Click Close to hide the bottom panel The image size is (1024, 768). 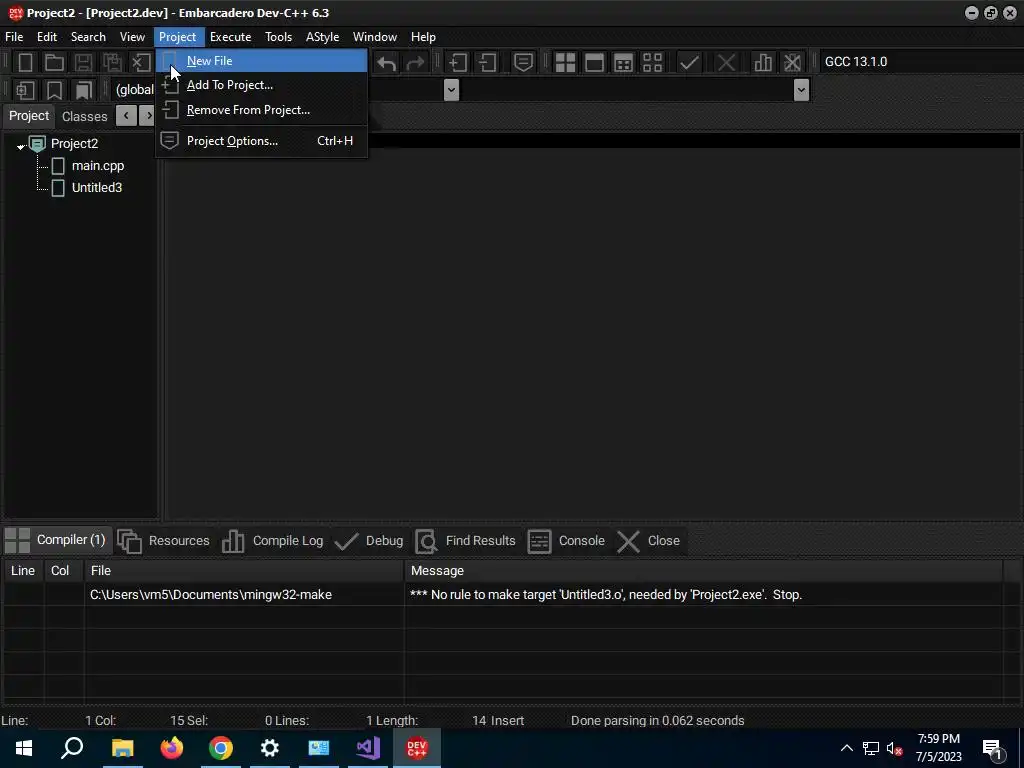648,541
